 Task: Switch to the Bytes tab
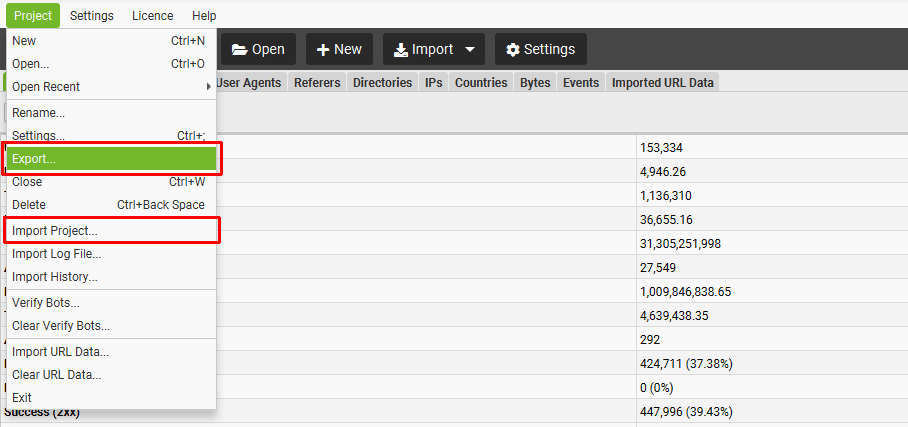pos(535,83)
